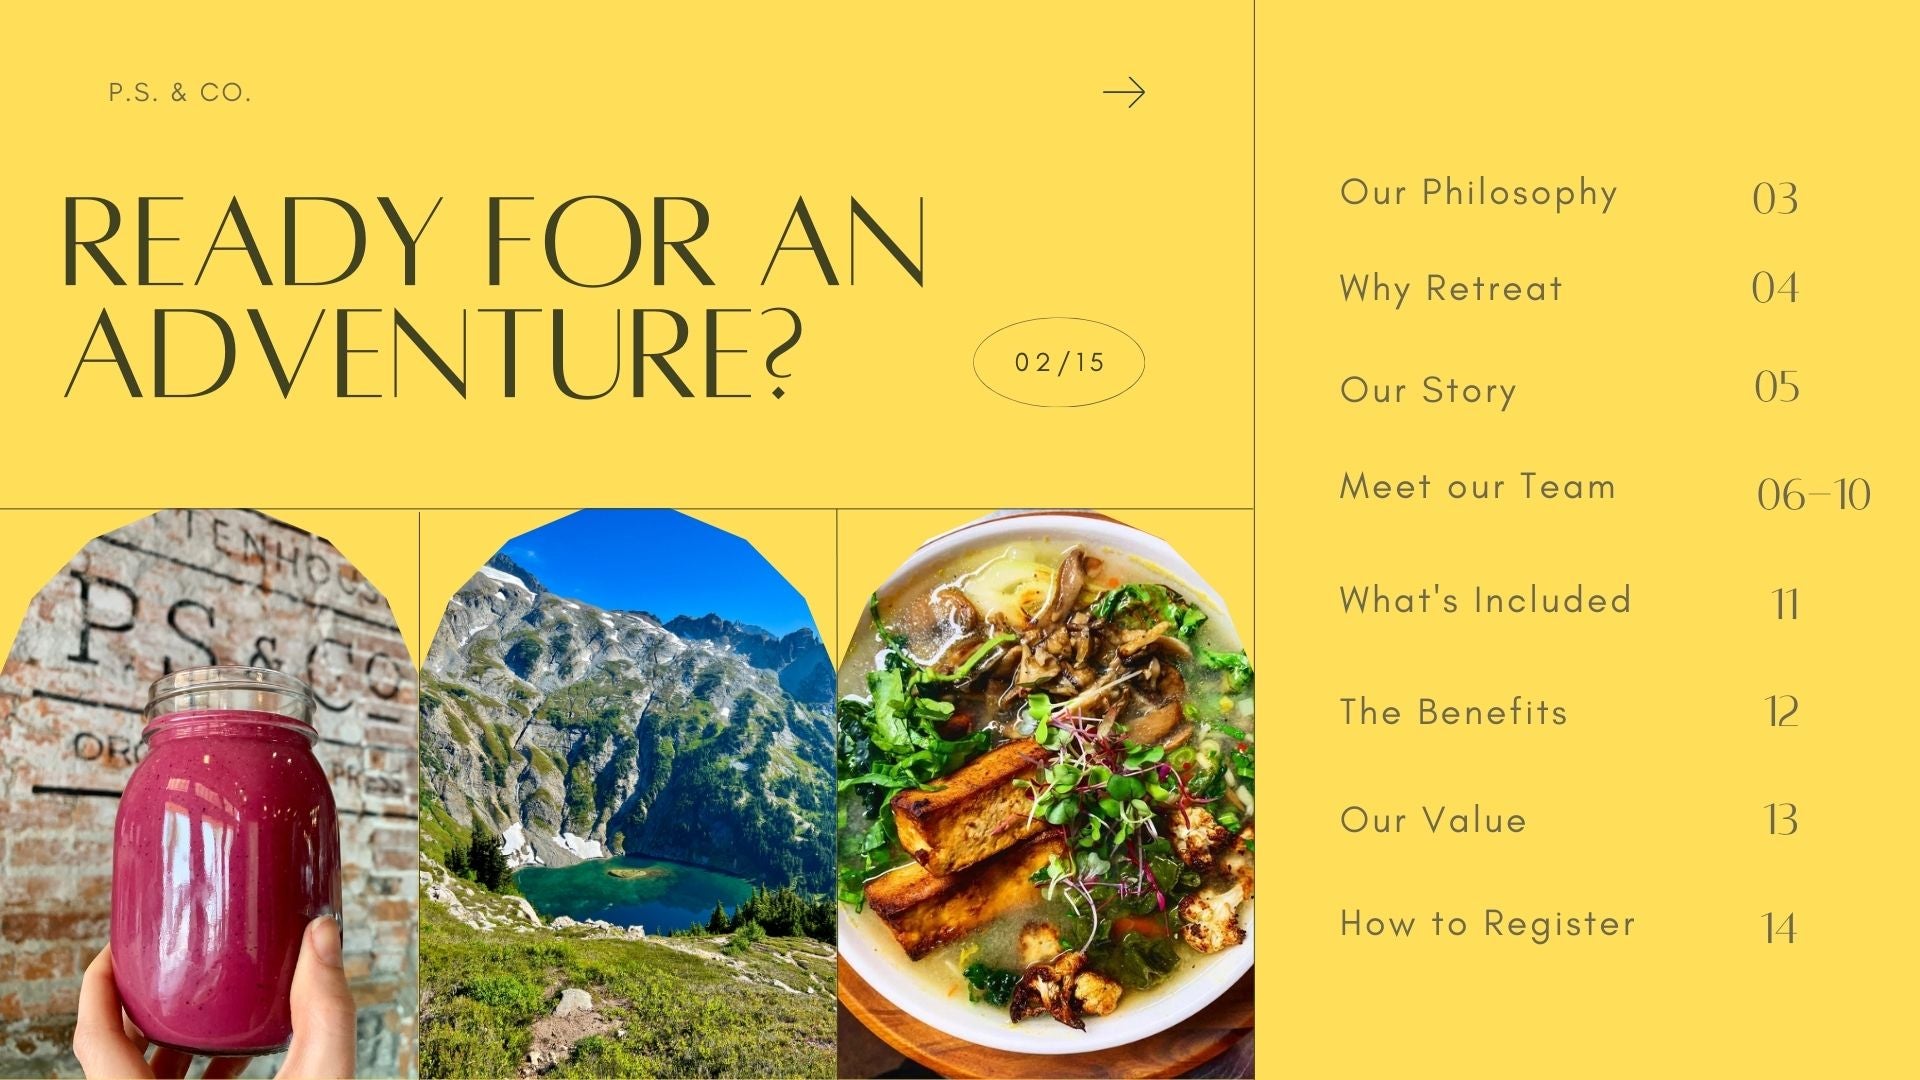This screenshot has height=1080, width=1920.
Task: Click page number 03
Action: [x=1775, y=198]
